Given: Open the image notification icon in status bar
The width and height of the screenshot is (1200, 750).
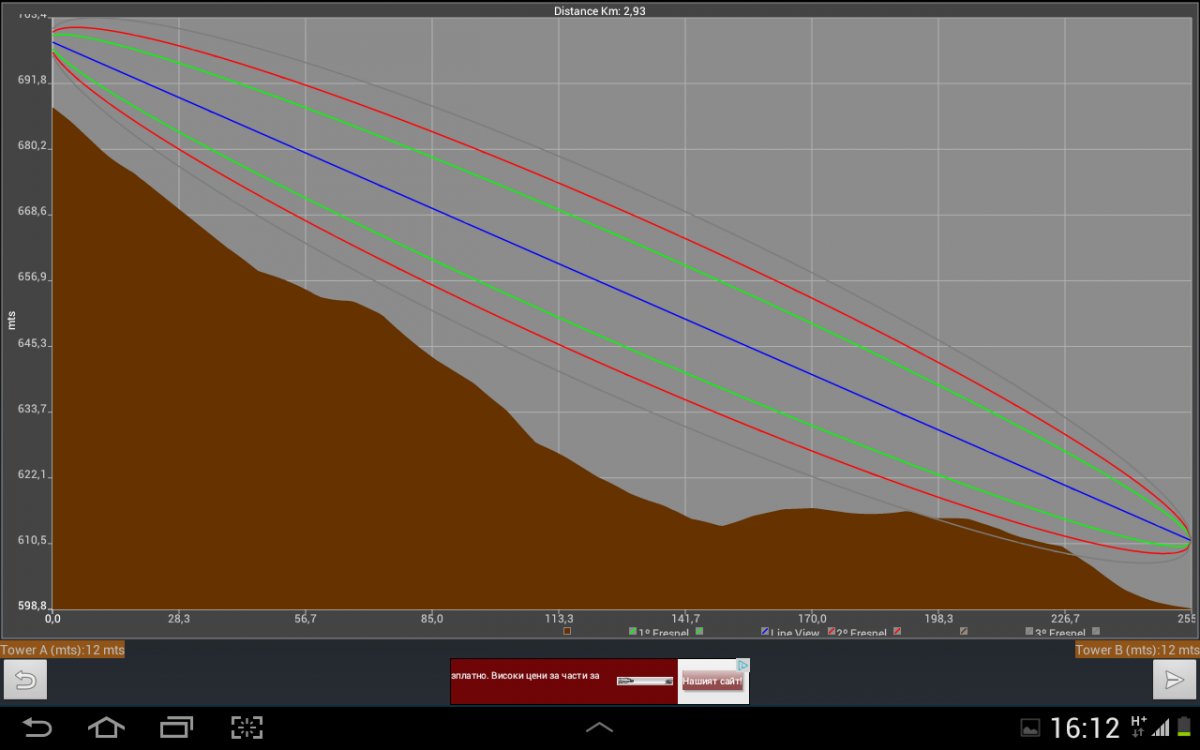Looking at the screenshot, I should click(1029, 727).
